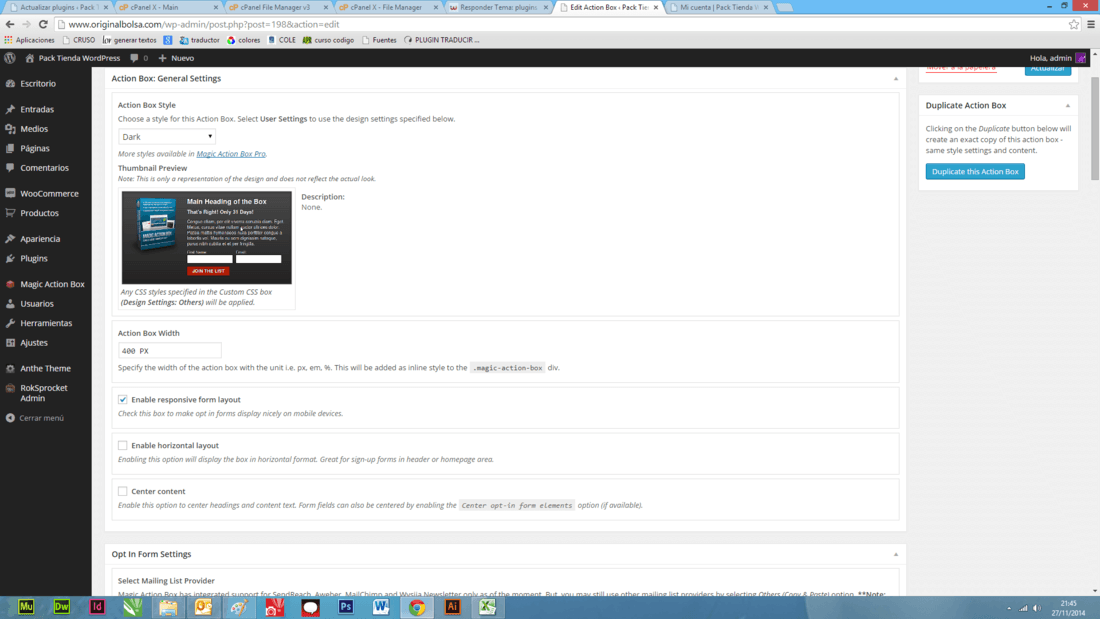This screenshot has width=1100, height=619.
Task: Switch to Responder Tema plugins tab
Action: tap(497, 7)
